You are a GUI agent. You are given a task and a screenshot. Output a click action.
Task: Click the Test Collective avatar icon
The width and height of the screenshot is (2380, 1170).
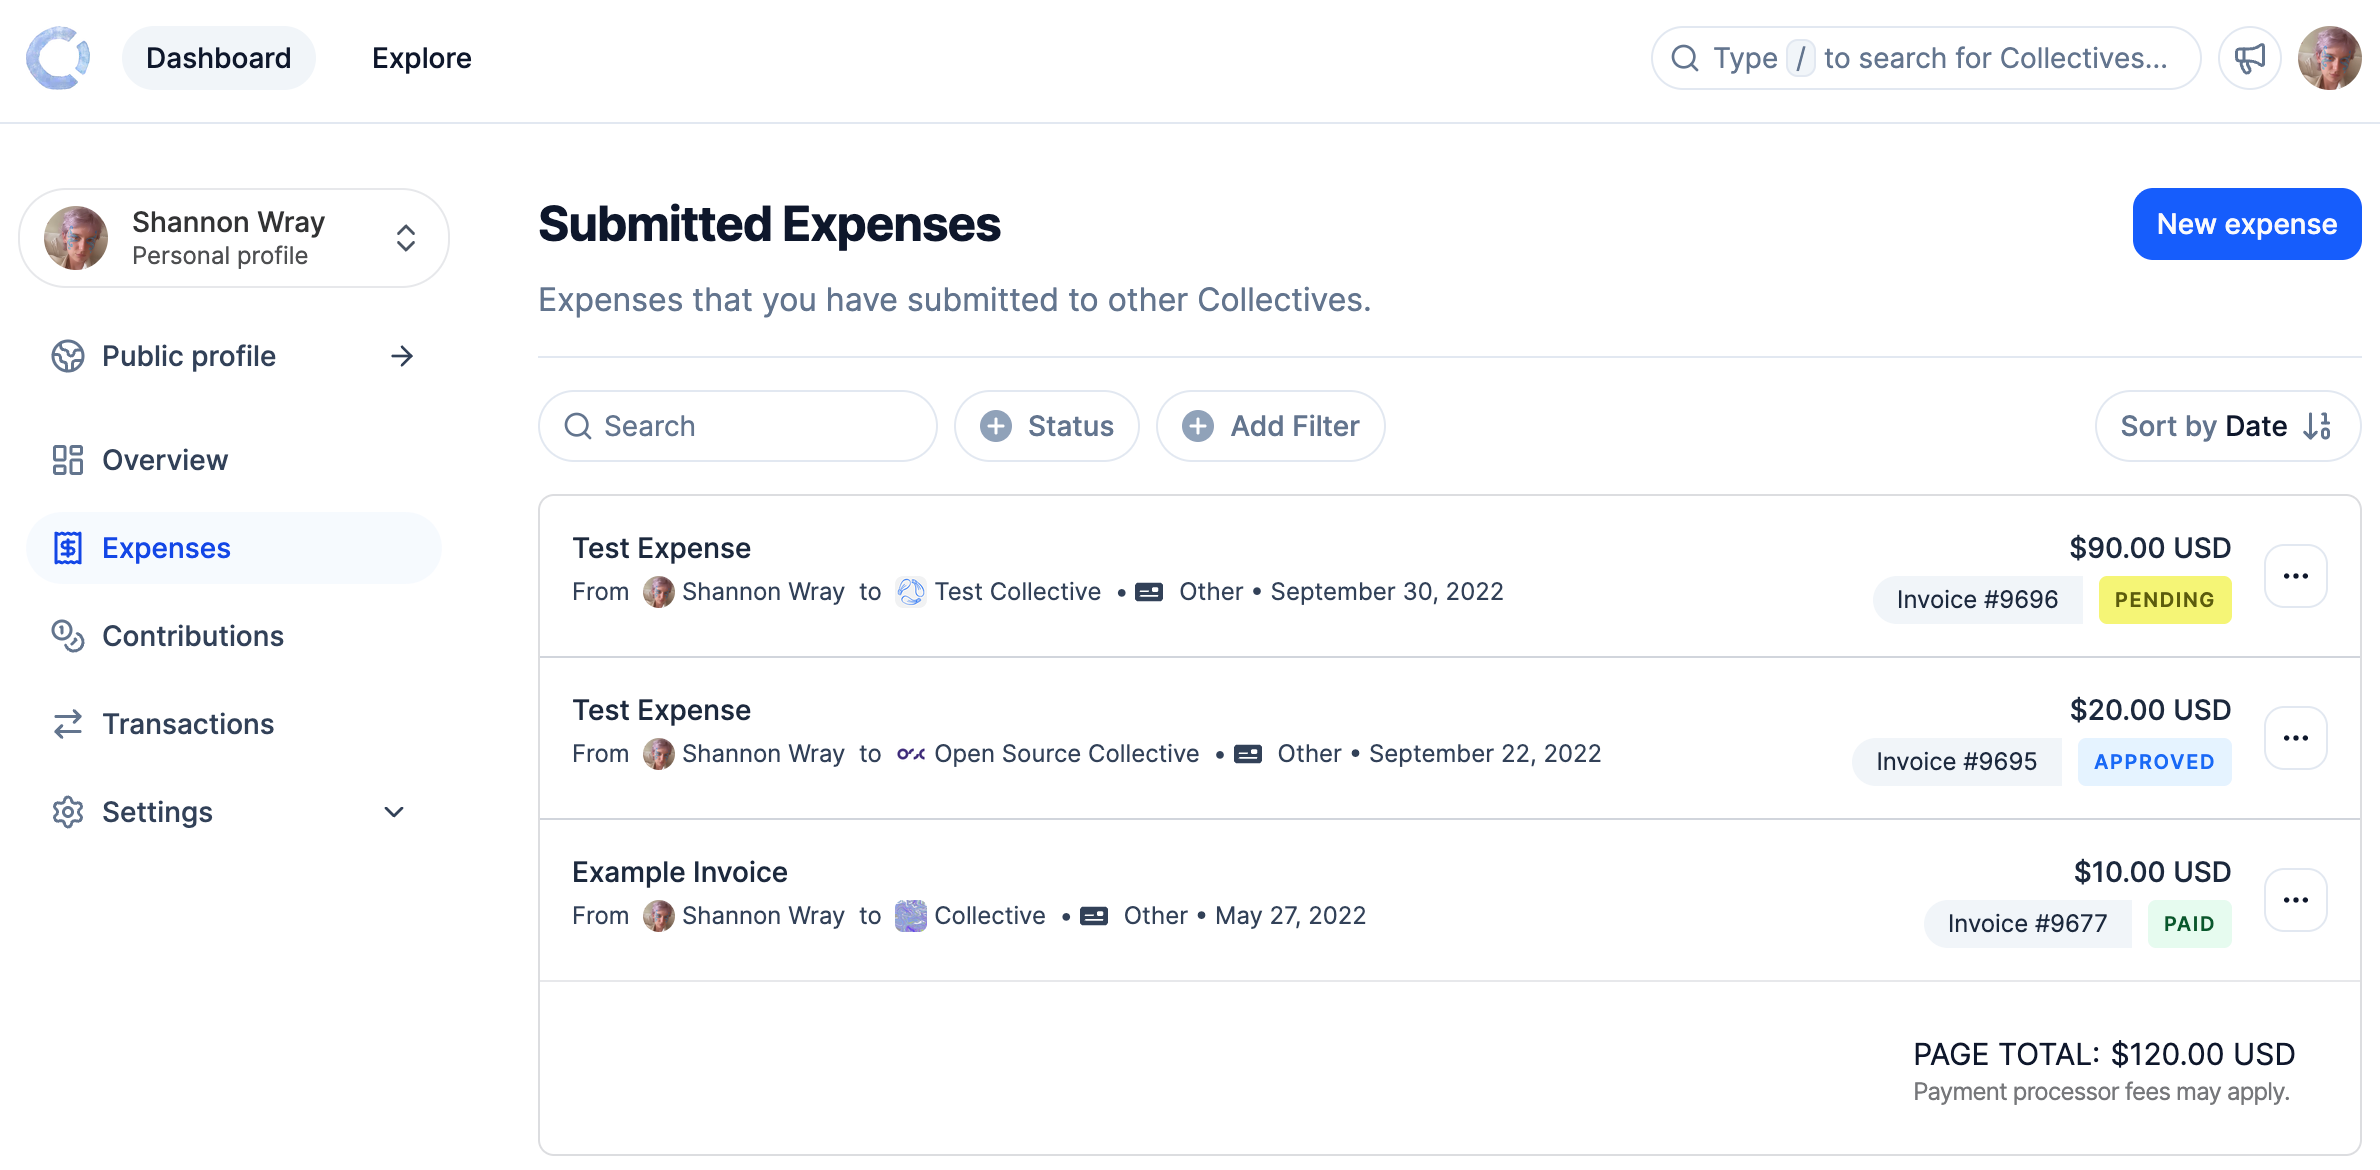point(910,592)
